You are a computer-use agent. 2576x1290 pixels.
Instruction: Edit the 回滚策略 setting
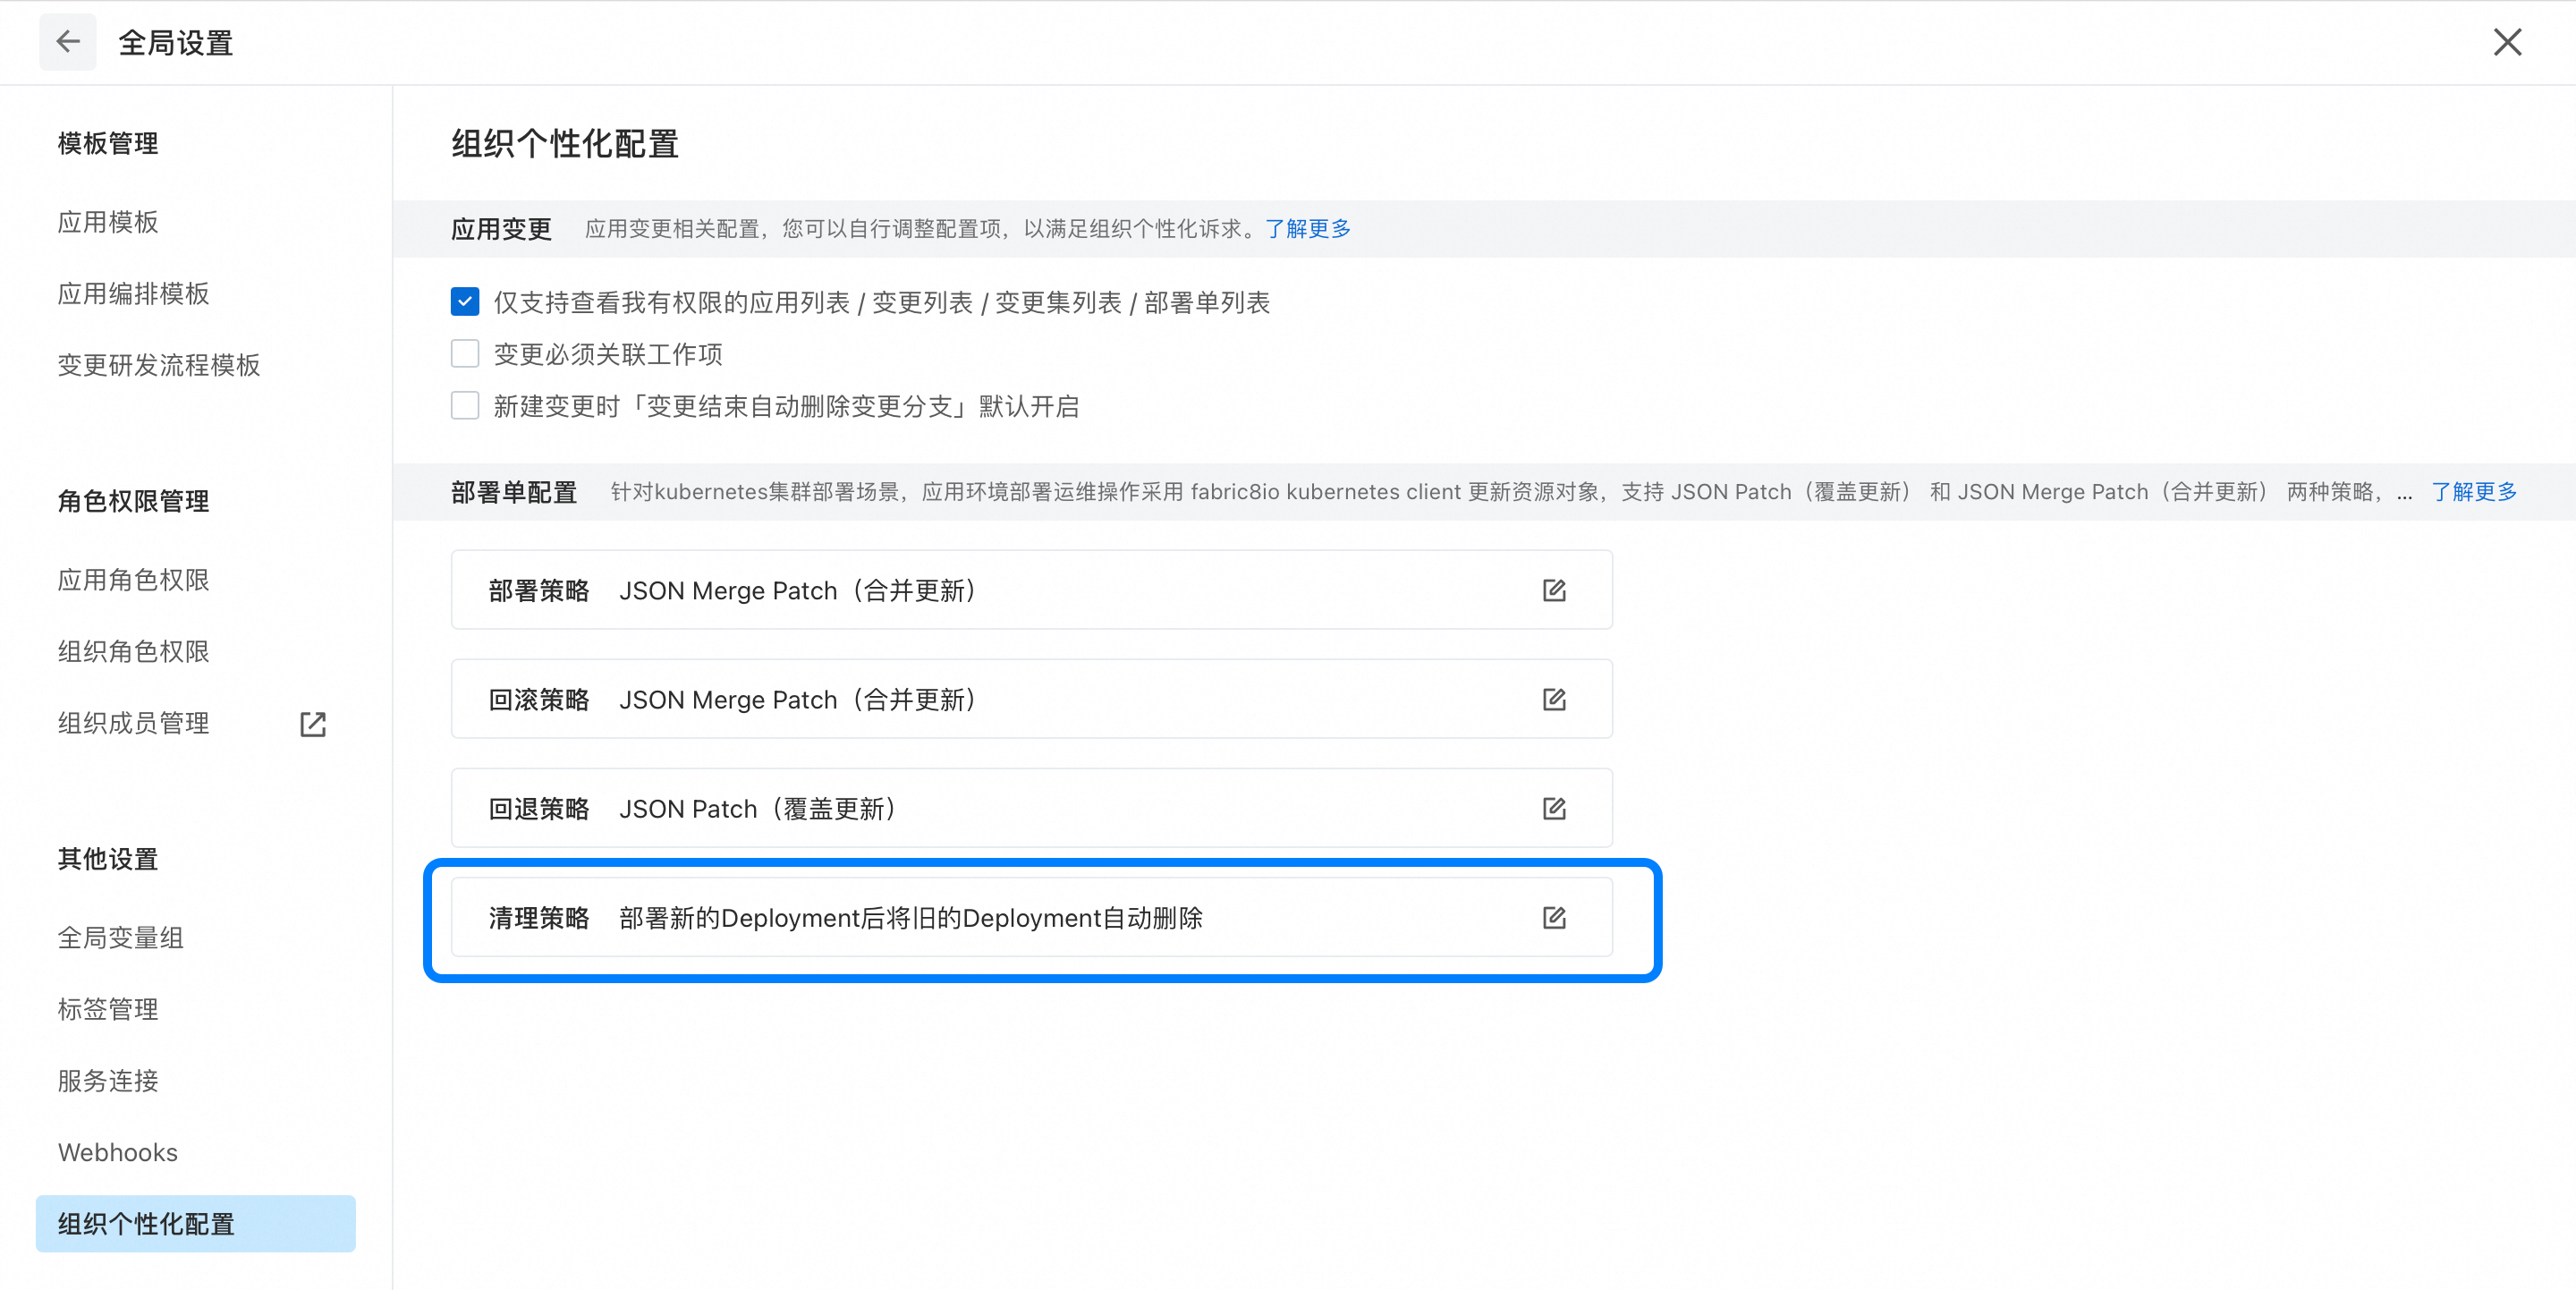pos(1553,699)
